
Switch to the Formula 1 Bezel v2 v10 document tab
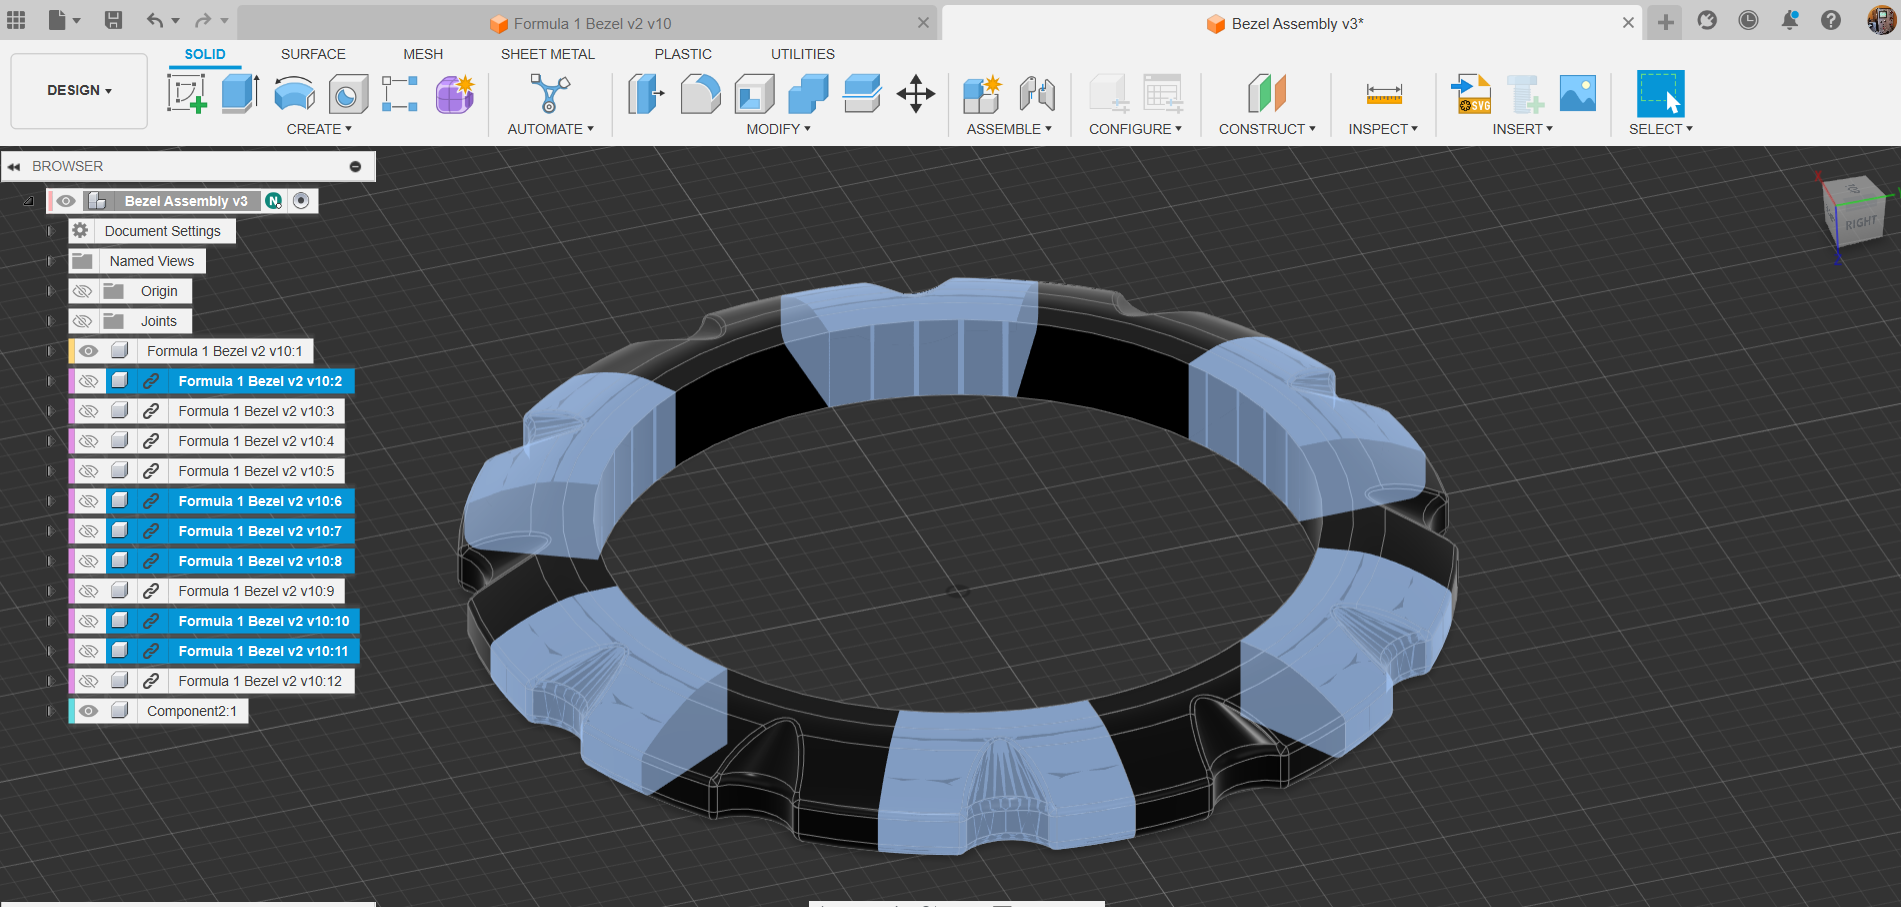pyautogui.click(x=592, y=23)
